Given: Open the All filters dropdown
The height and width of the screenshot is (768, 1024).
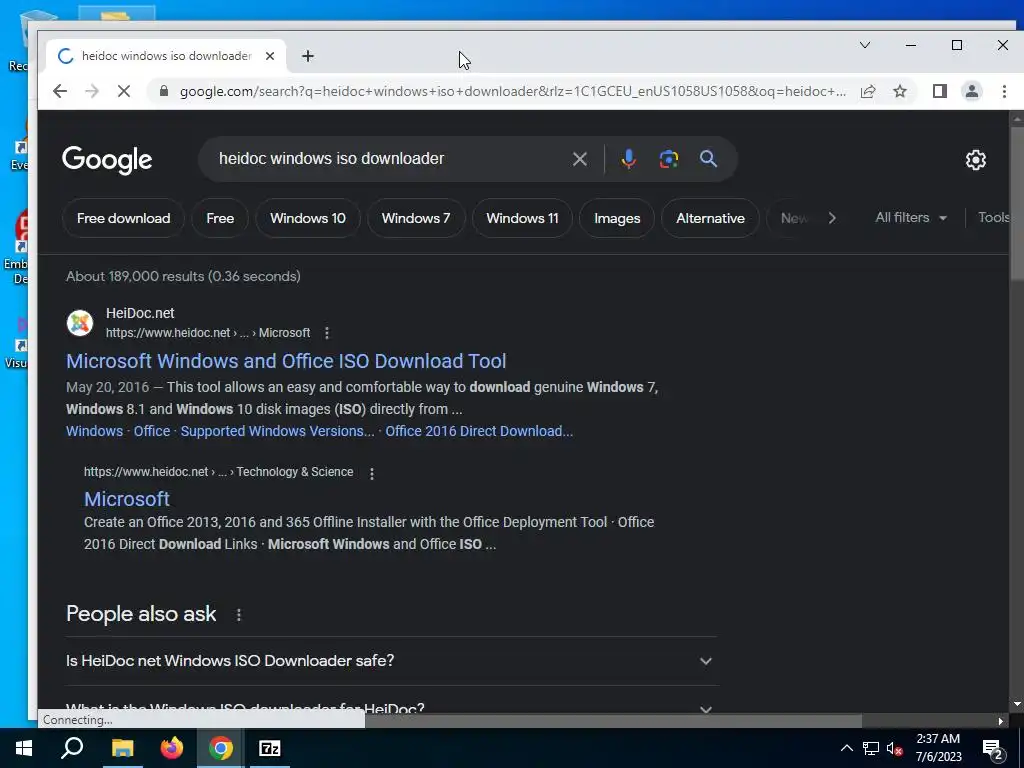Looking at the screenshot, I should pyautogui.click(x=911, y=217).
